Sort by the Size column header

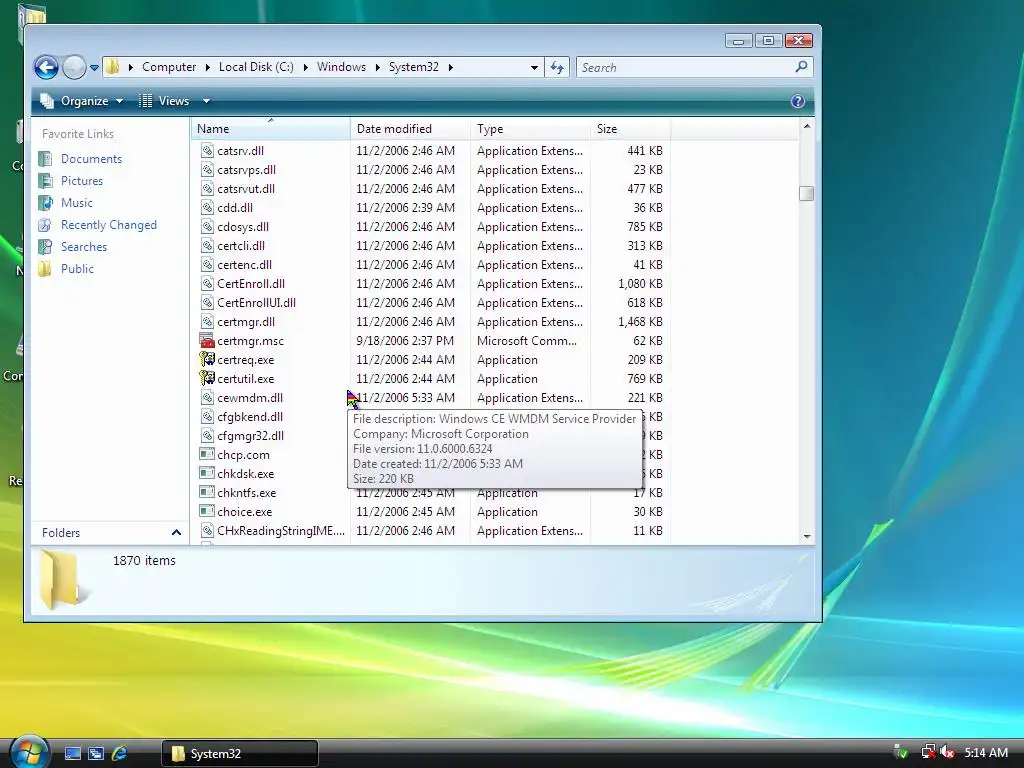click(x=630, y=129)
